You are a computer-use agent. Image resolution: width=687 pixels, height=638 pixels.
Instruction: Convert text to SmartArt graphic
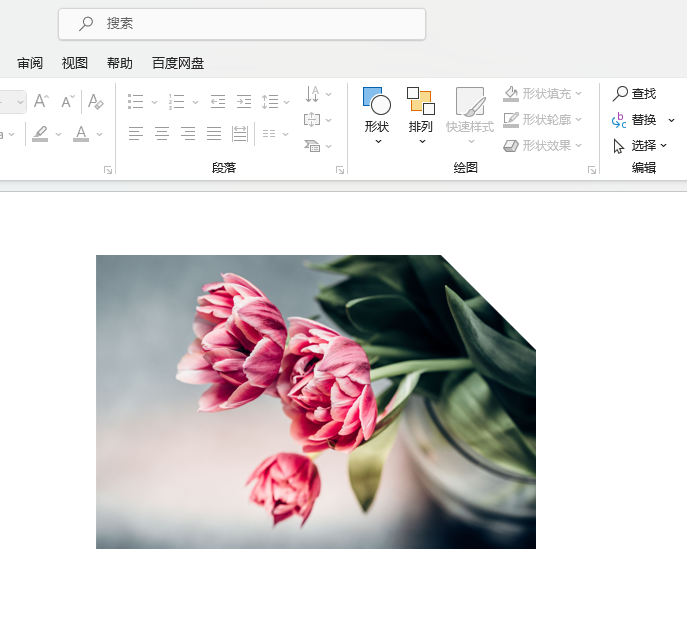pos(312,146)
